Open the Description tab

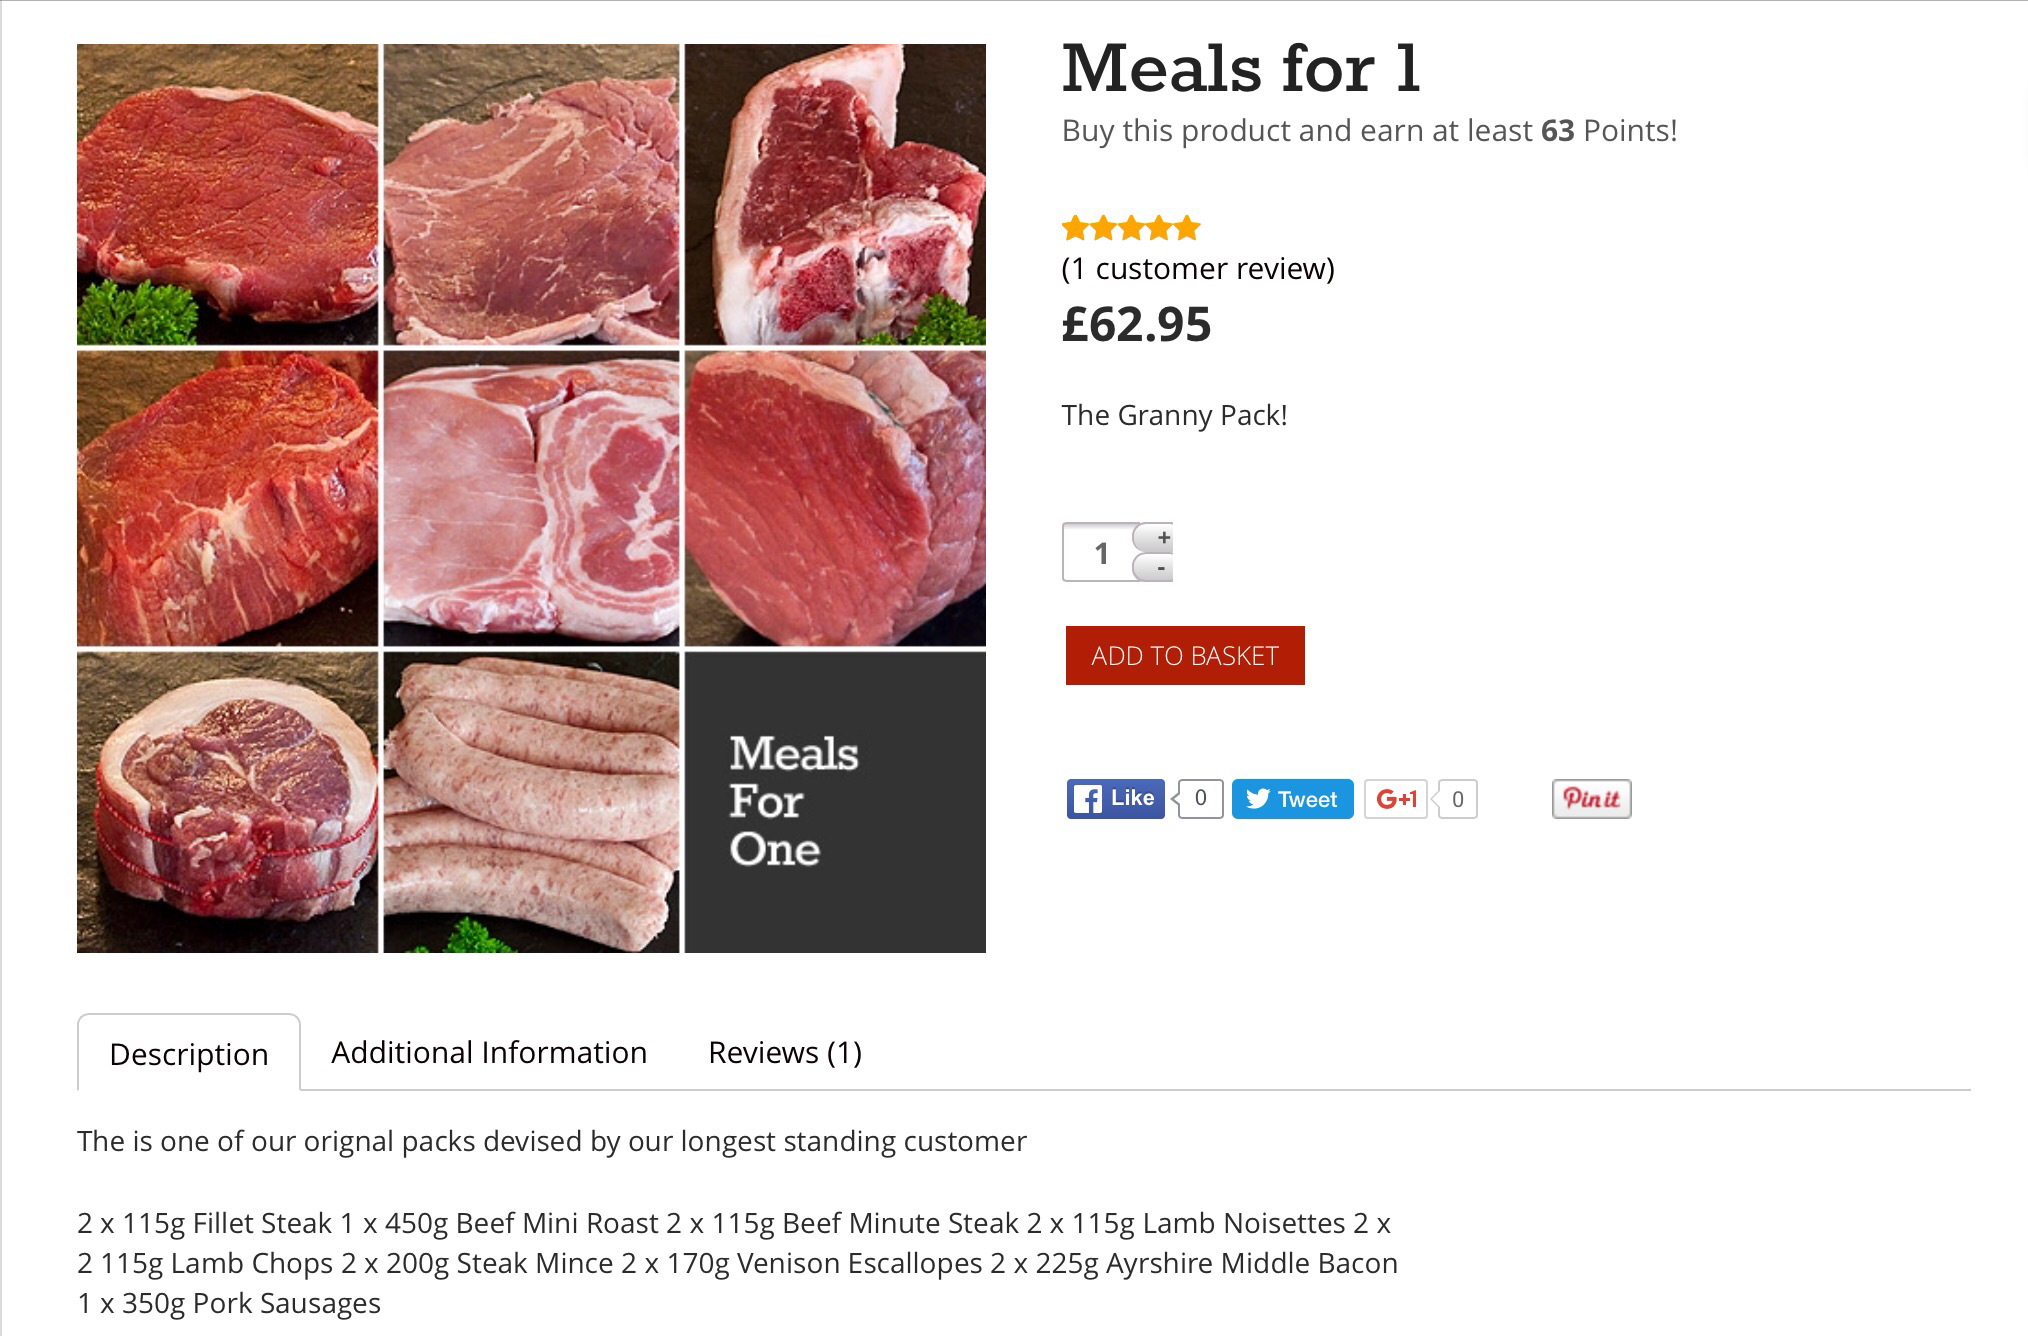click(x=189, y=1054)
